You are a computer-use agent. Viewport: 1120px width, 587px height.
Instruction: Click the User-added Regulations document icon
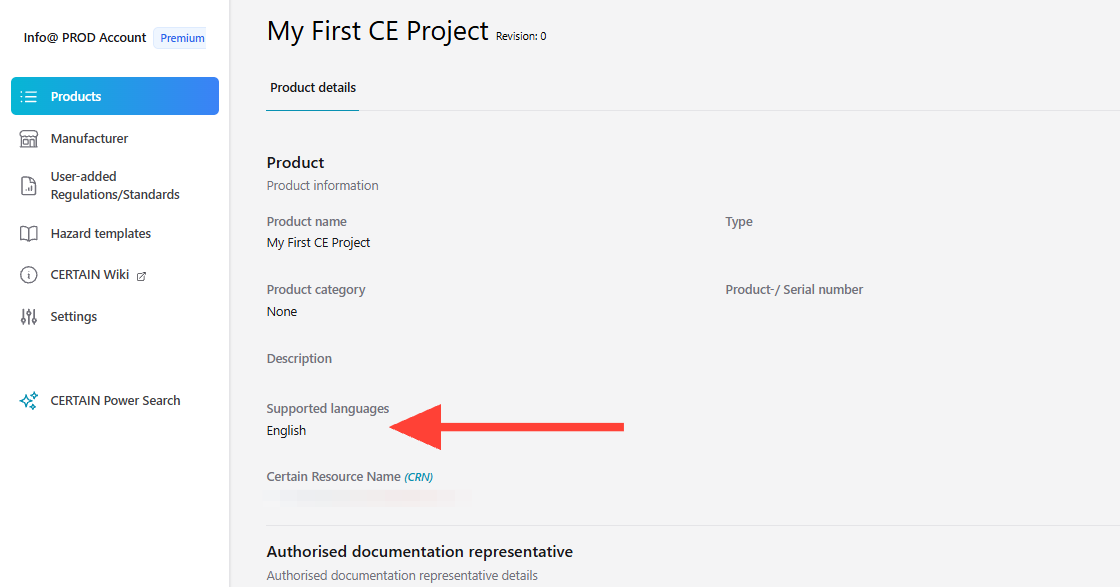click(x=29, y=186)
